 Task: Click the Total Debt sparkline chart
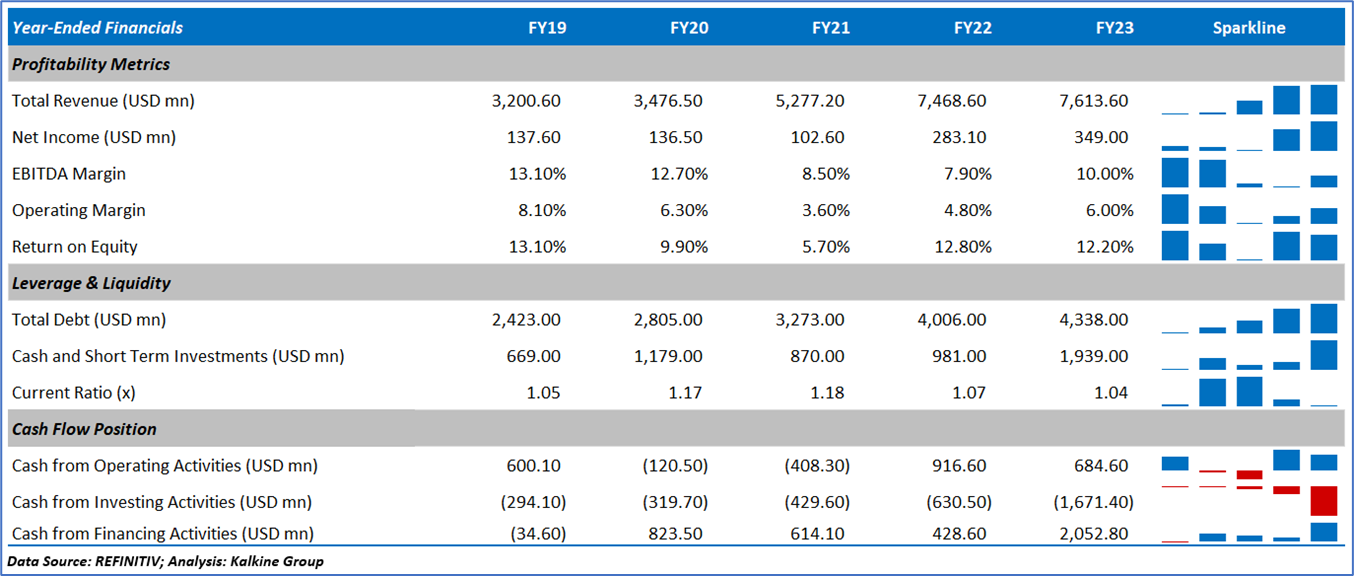click(x=1249, y=319)
